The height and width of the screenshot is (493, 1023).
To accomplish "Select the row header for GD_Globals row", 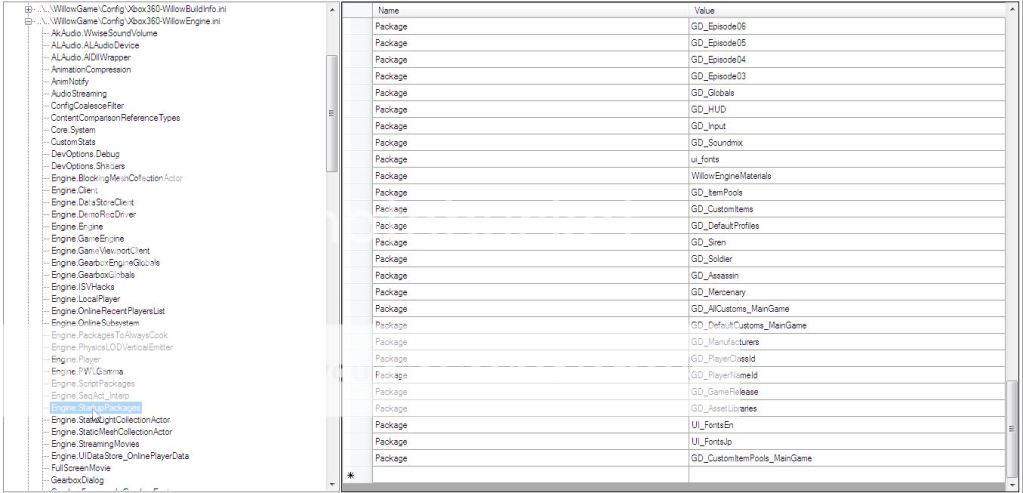I will point(356,93).
